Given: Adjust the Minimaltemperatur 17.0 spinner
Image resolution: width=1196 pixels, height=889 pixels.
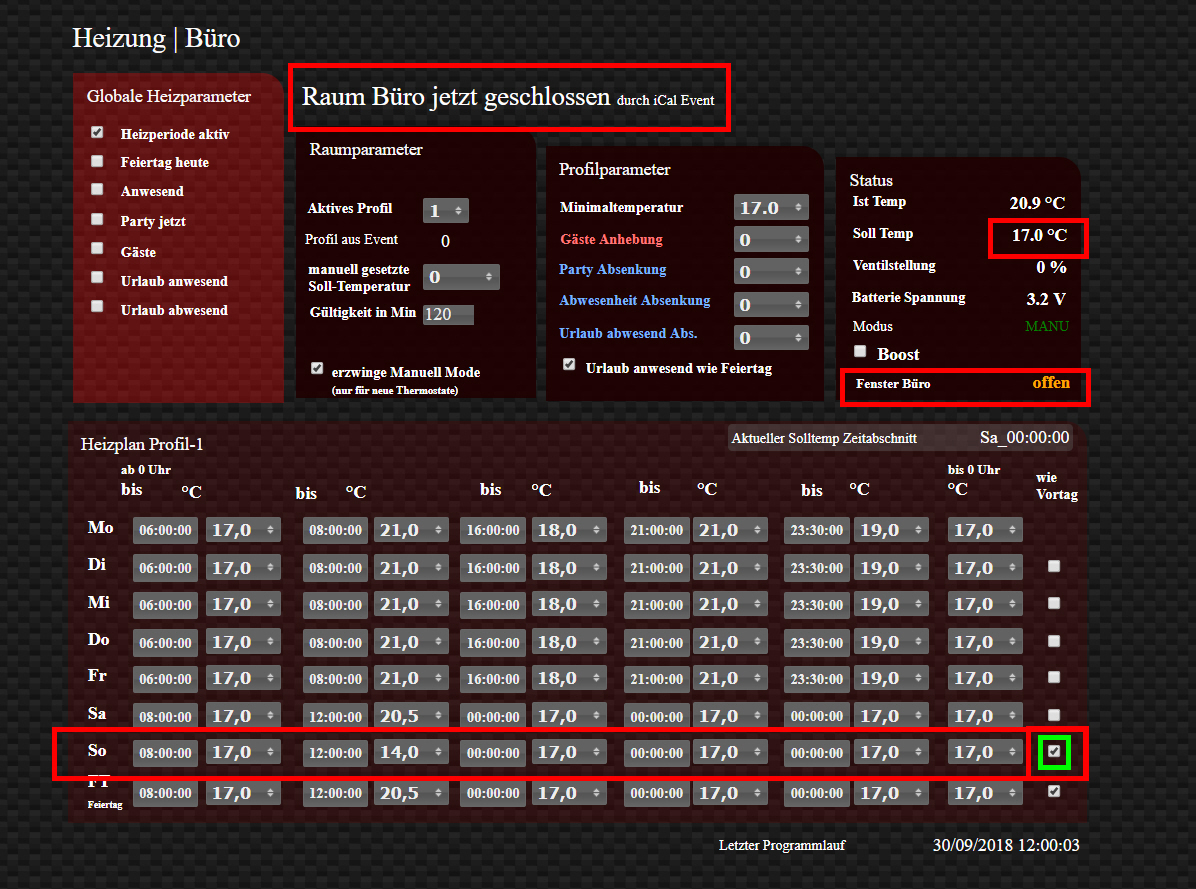Looking at the screenshot, I should 771,207.
